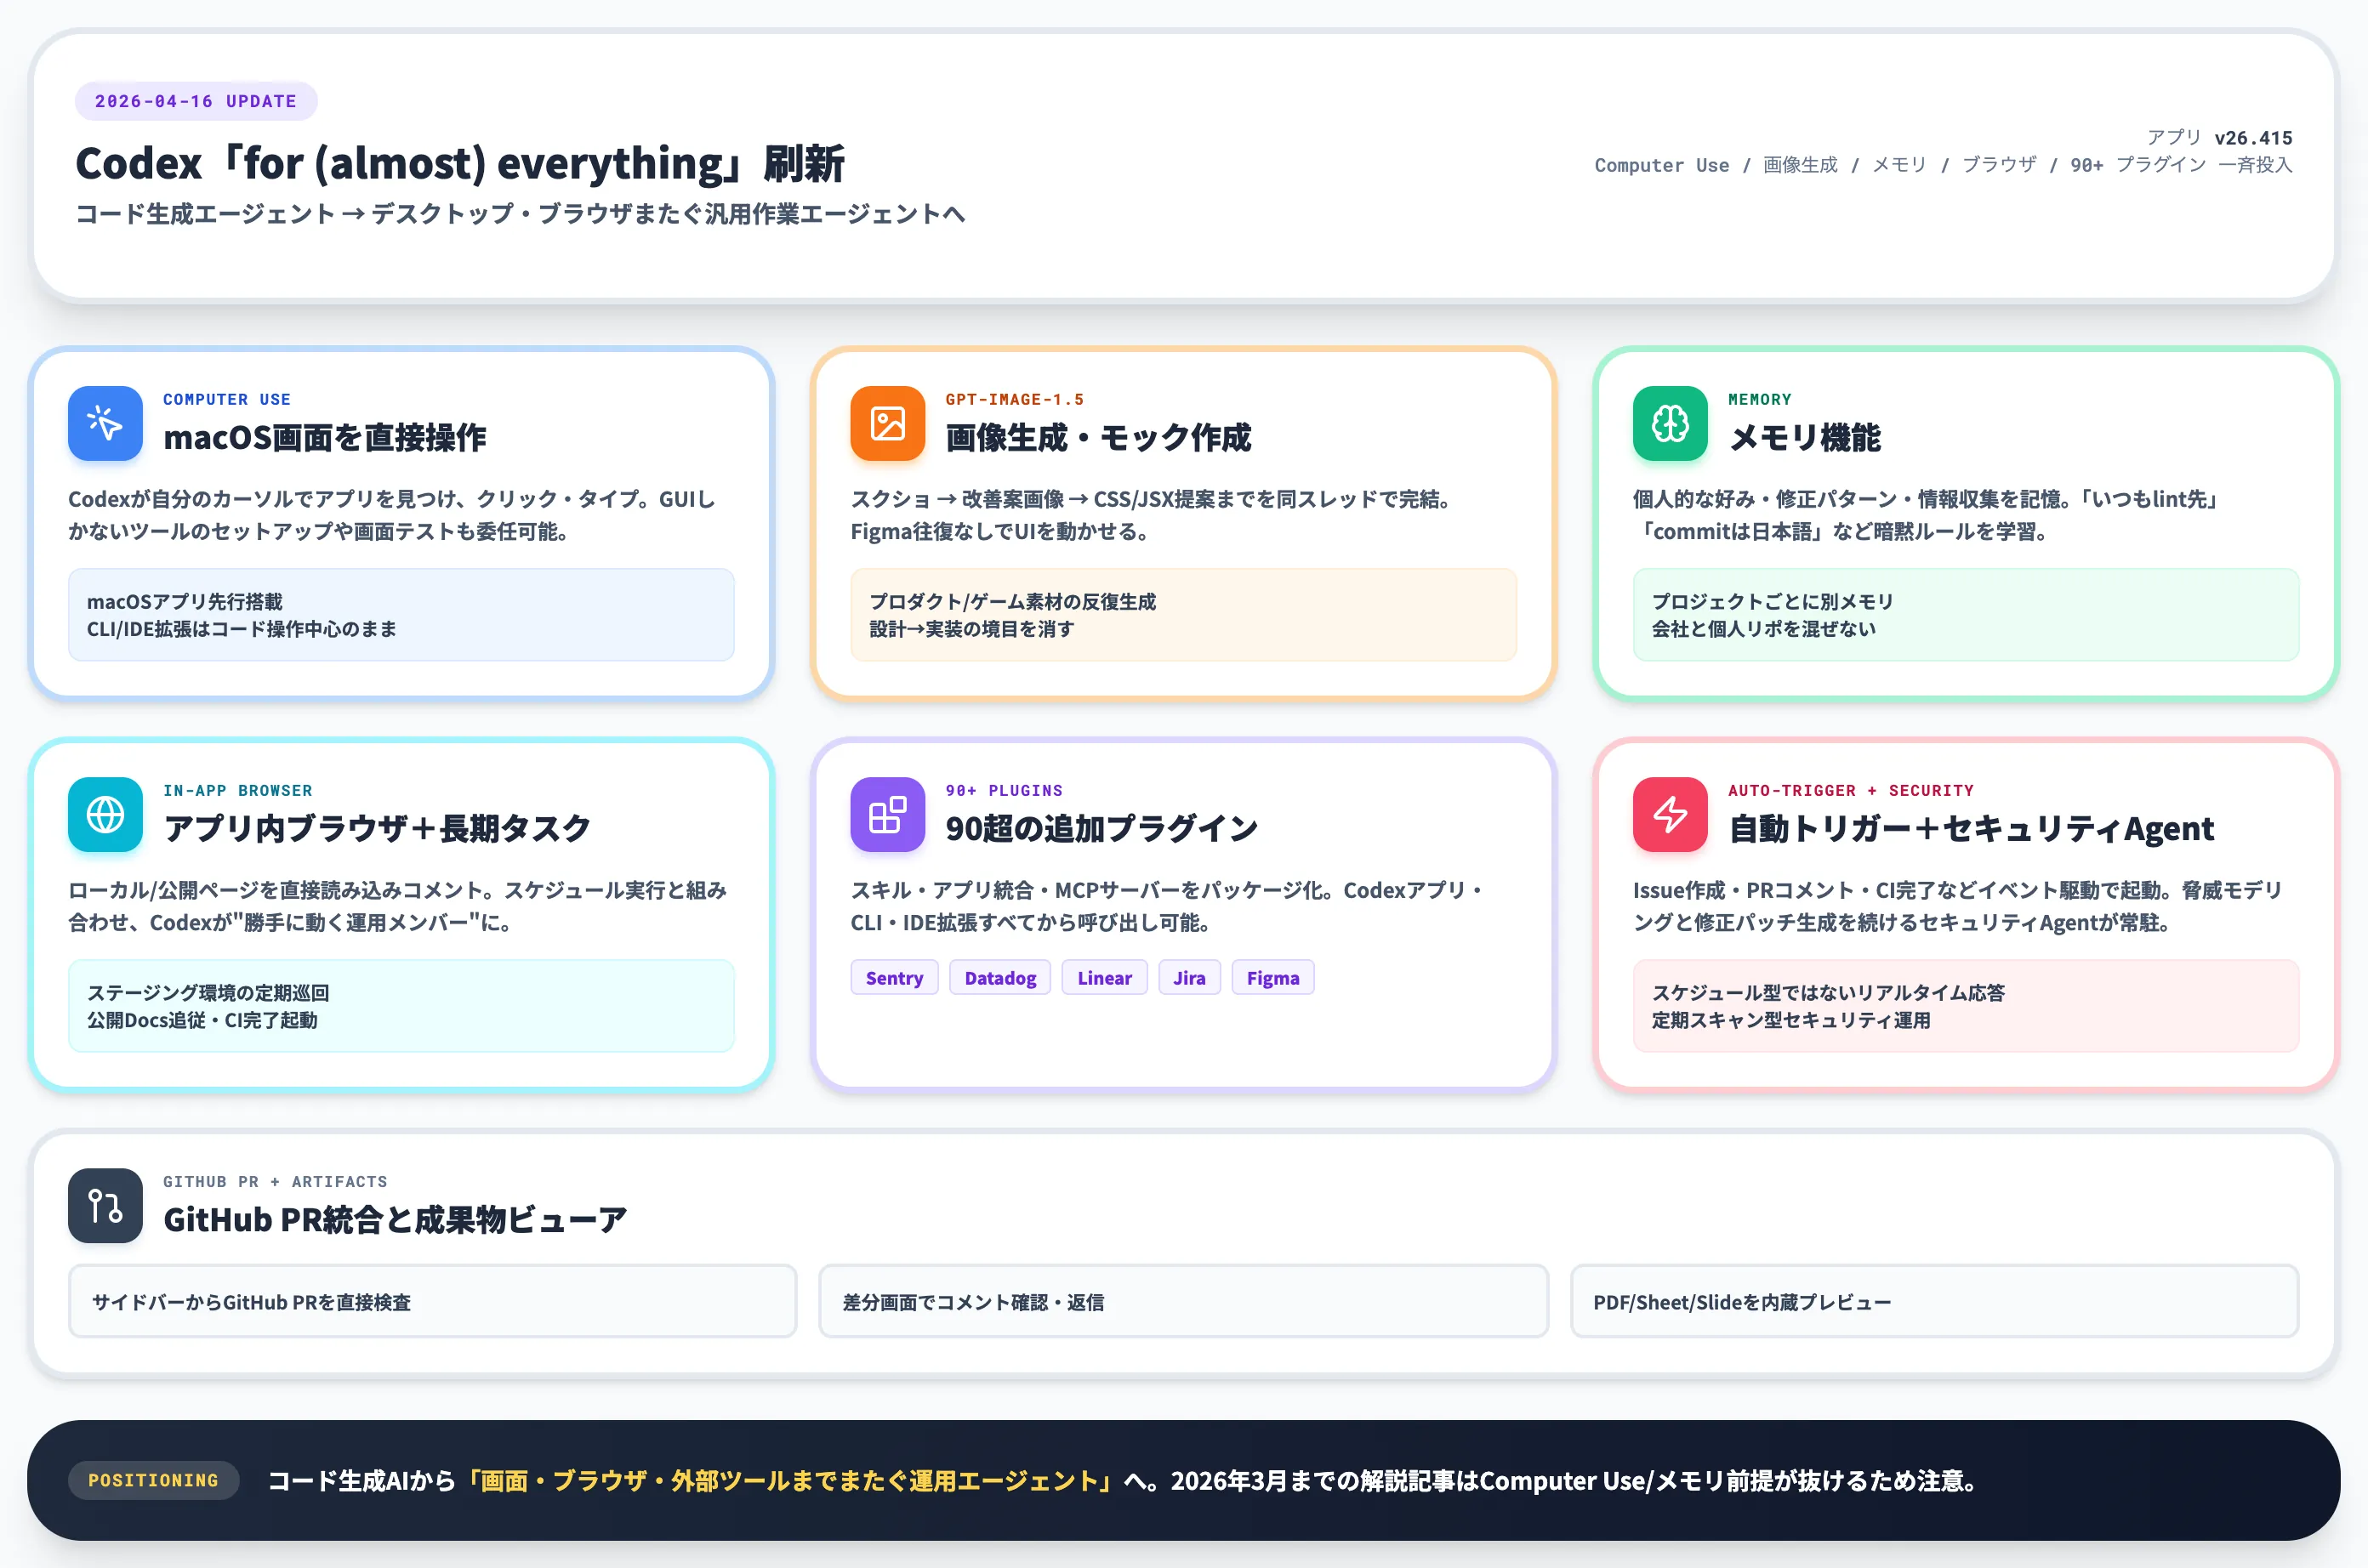The image size is (2368, 1568).
Task: Select the Jira plugin tag
Action: click(x=1189, y=977)
